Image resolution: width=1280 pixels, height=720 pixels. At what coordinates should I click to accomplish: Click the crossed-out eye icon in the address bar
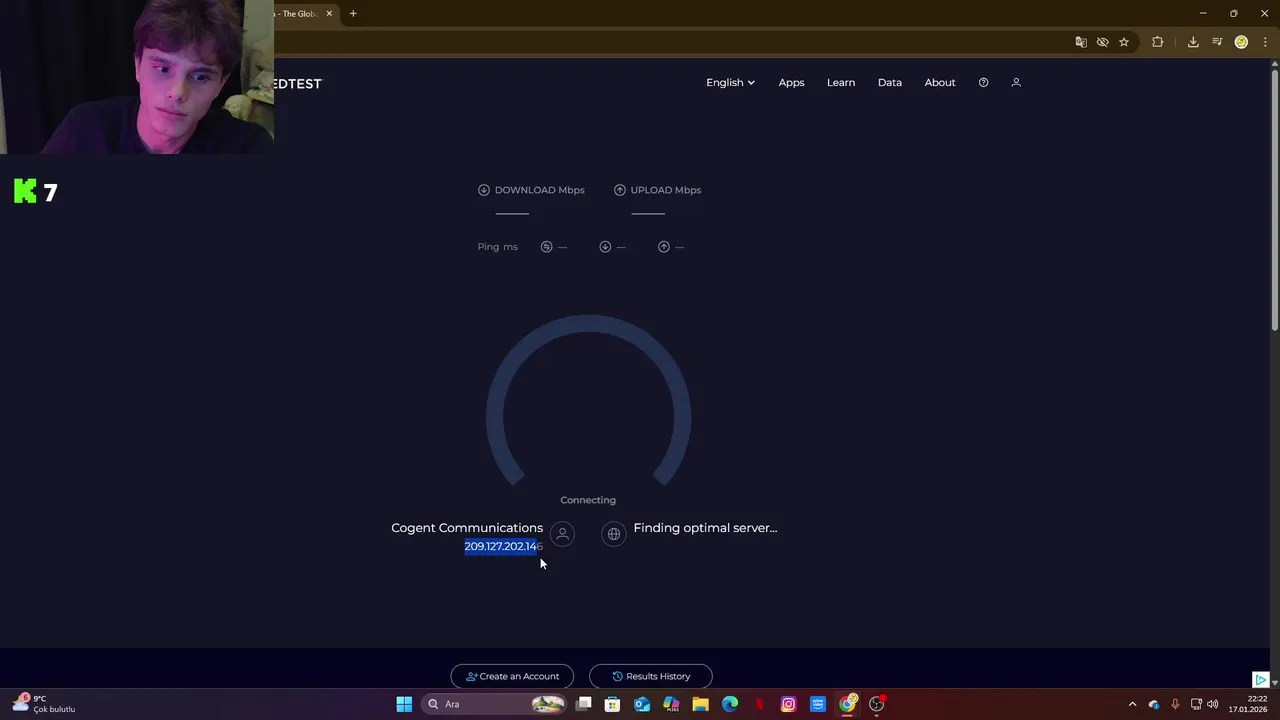(1102, 42)
